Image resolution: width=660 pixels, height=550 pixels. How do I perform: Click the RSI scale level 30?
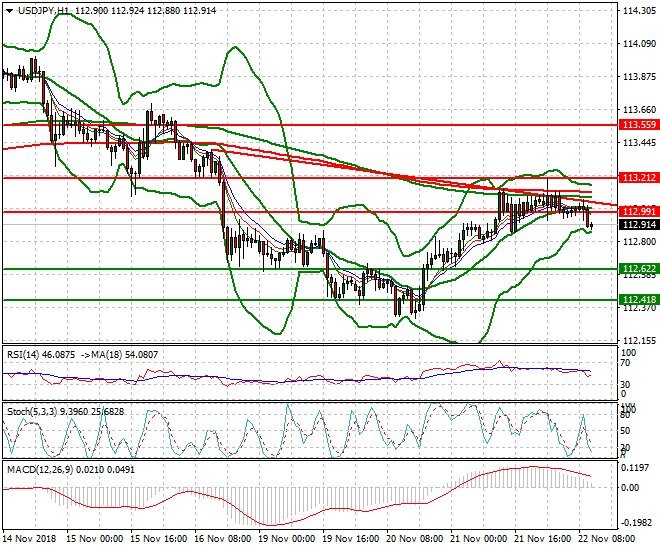627,385
